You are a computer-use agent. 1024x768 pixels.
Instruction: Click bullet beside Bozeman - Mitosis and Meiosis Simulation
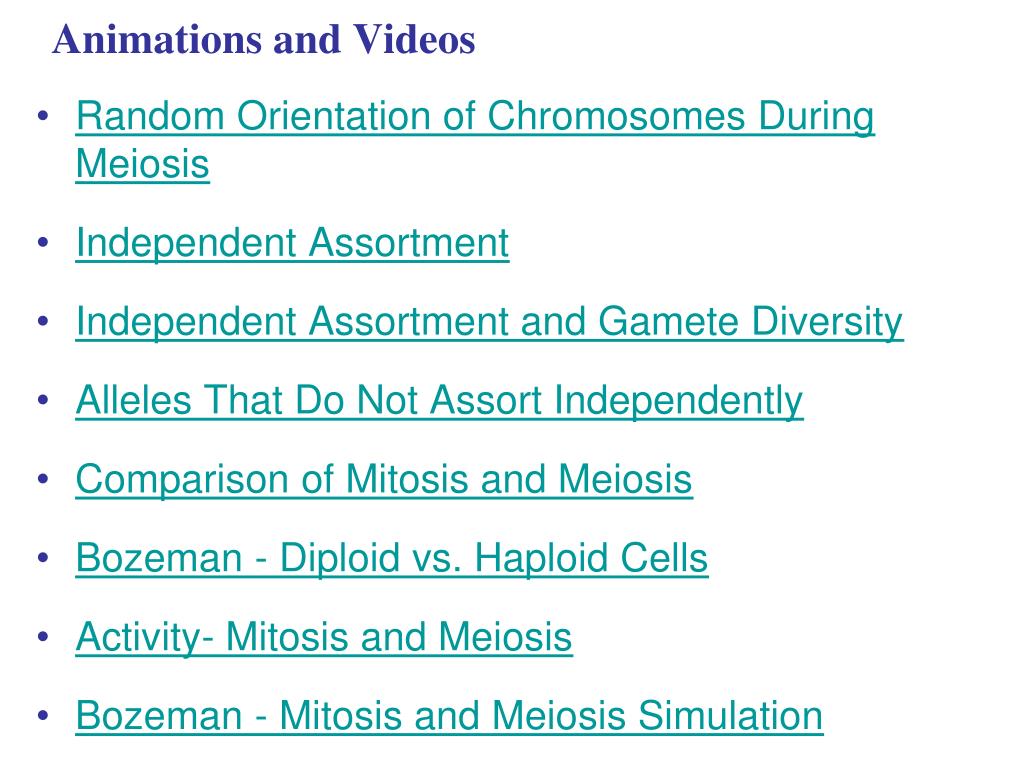(x=43, y=715)
